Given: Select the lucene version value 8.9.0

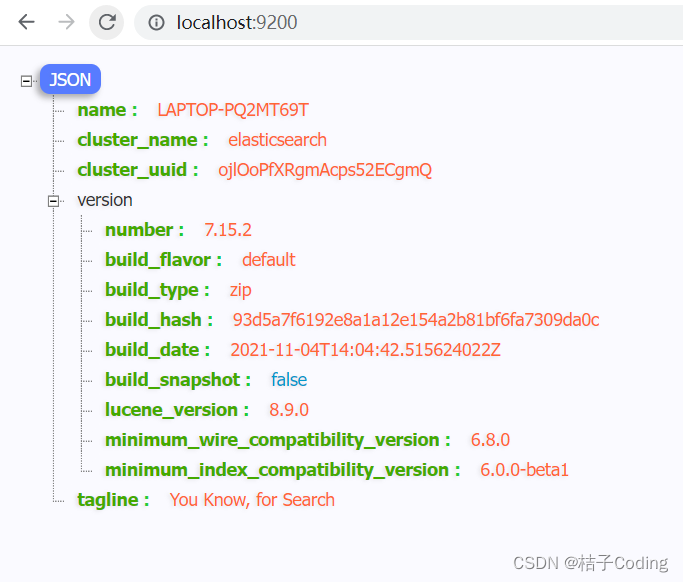Looking at the screenshot, I should click(289, 410).
